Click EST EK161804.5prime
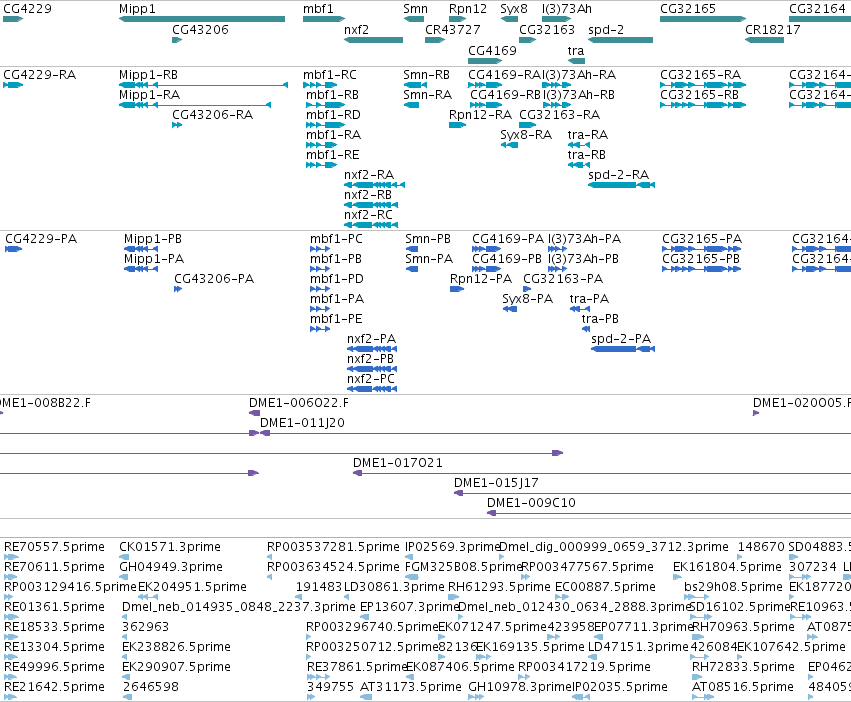This screenshot has width=851, height=702. tap(727, 567)
